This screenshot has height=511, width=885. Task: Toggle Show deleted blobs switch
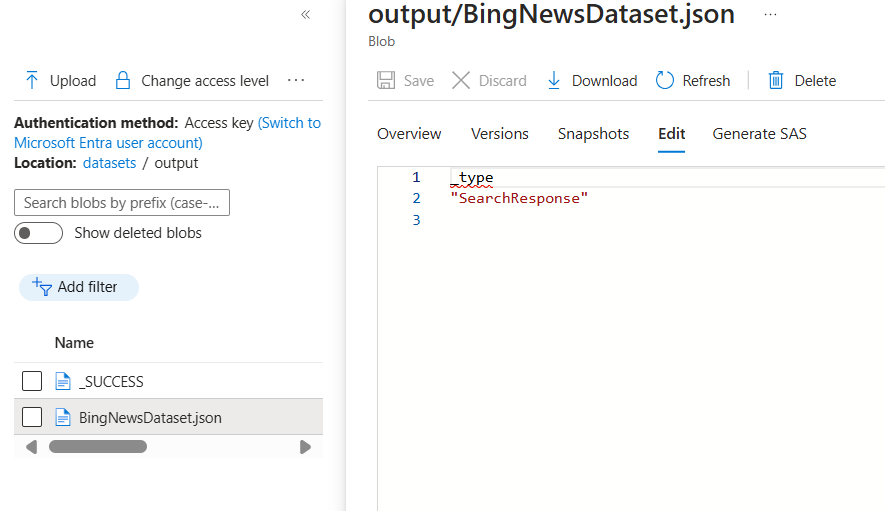(38, 233)
